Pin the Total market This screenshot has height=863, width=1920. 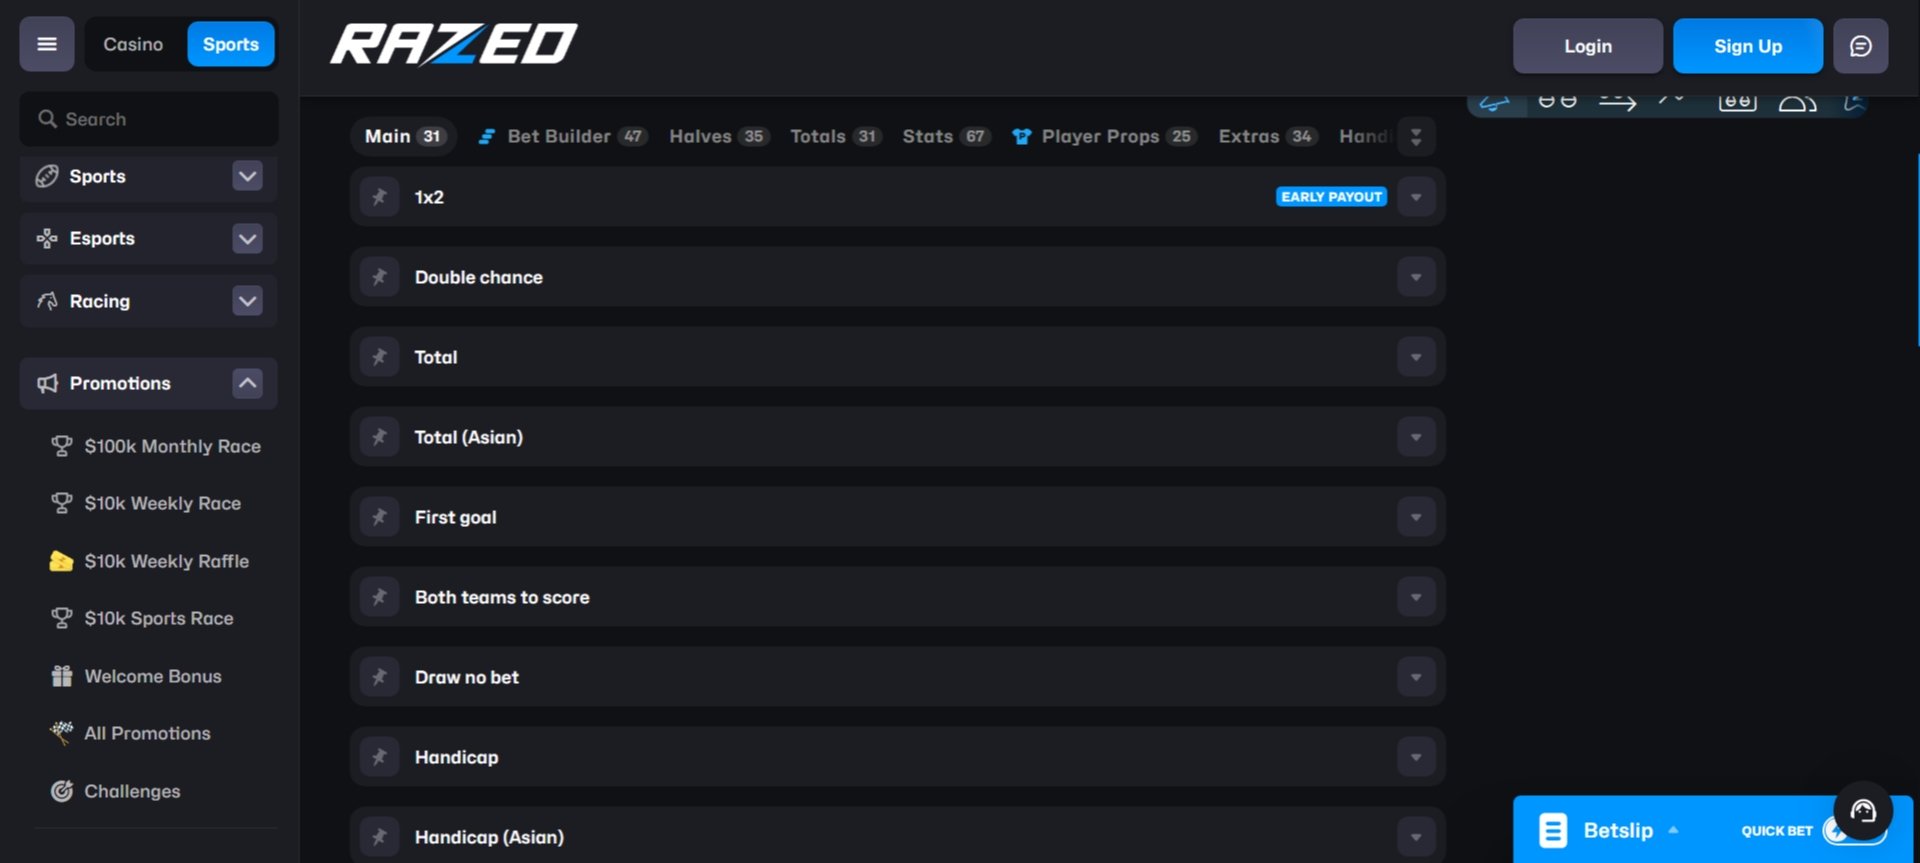[380, 357]
